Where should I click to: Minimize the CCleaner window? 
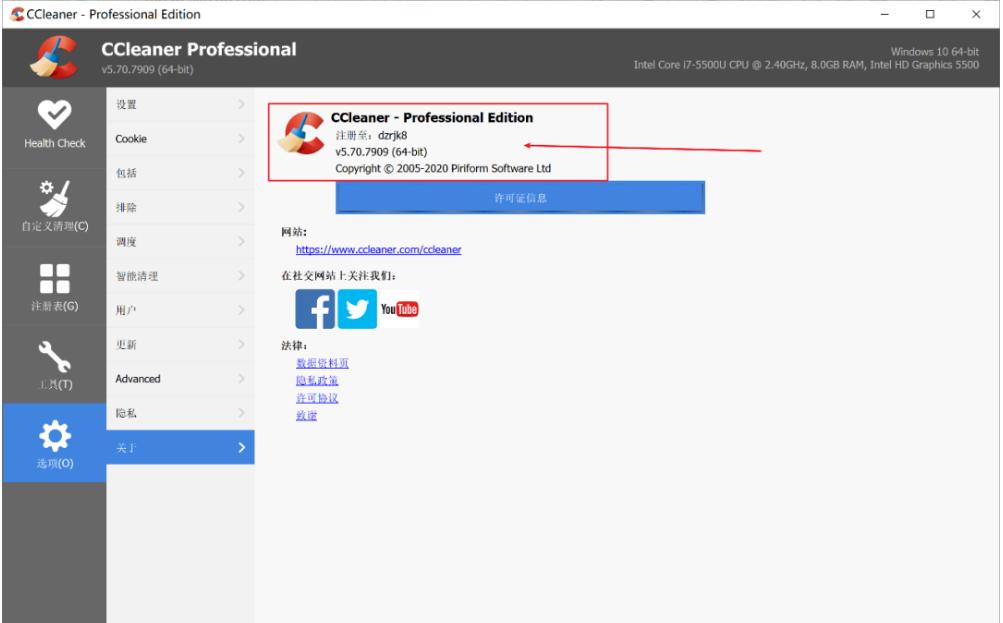click(x=885, y=14)
